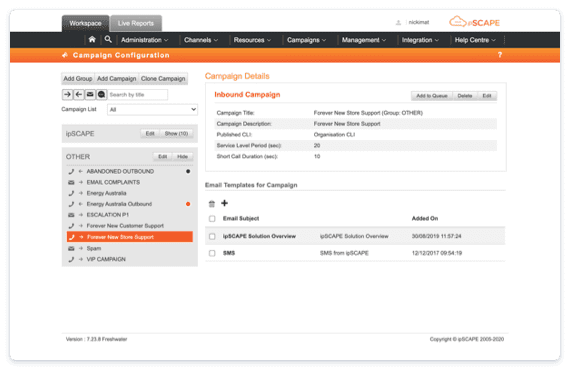Expand the Campaigns menu
This screenshot has width=570, height=370.
click(306, 40)
